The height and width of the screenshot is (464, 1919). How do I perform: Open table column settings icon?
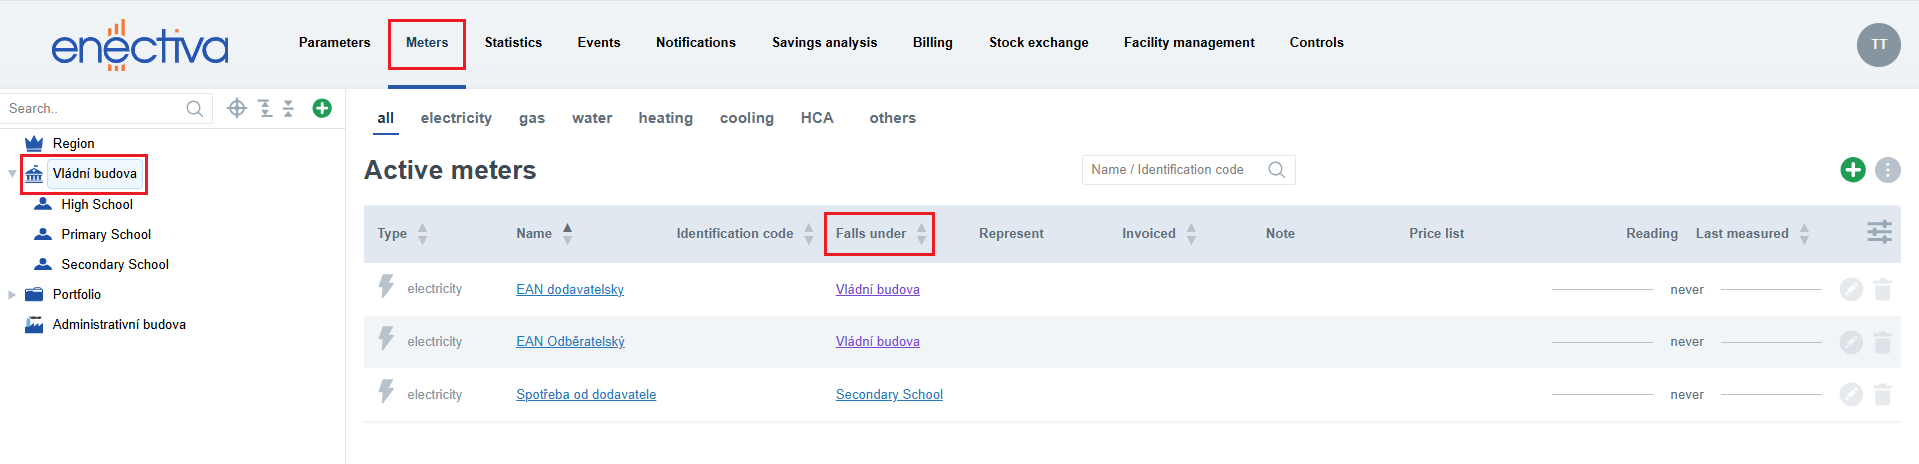[1879, 232]
